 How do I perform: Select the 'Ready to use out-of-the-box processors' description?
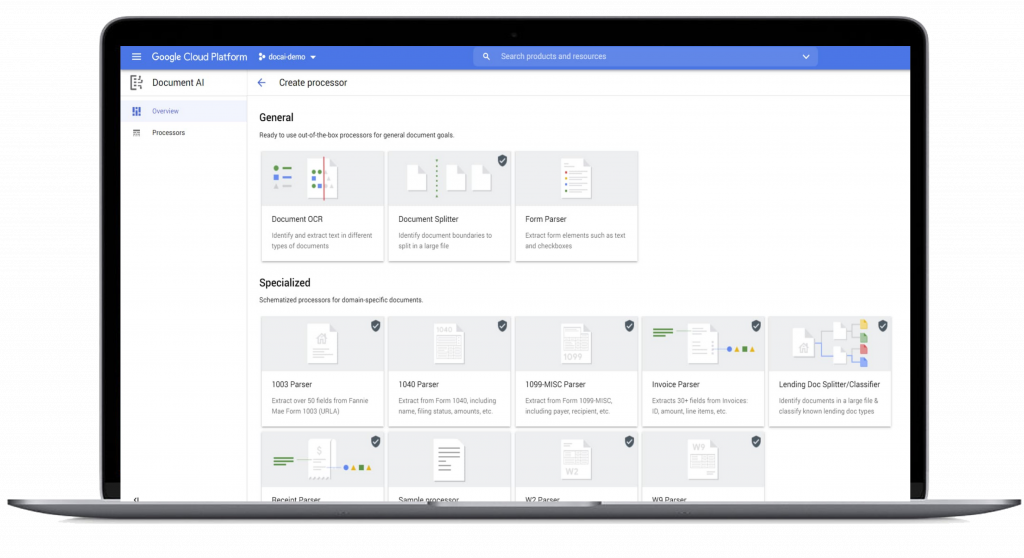[x=357, y=135]
